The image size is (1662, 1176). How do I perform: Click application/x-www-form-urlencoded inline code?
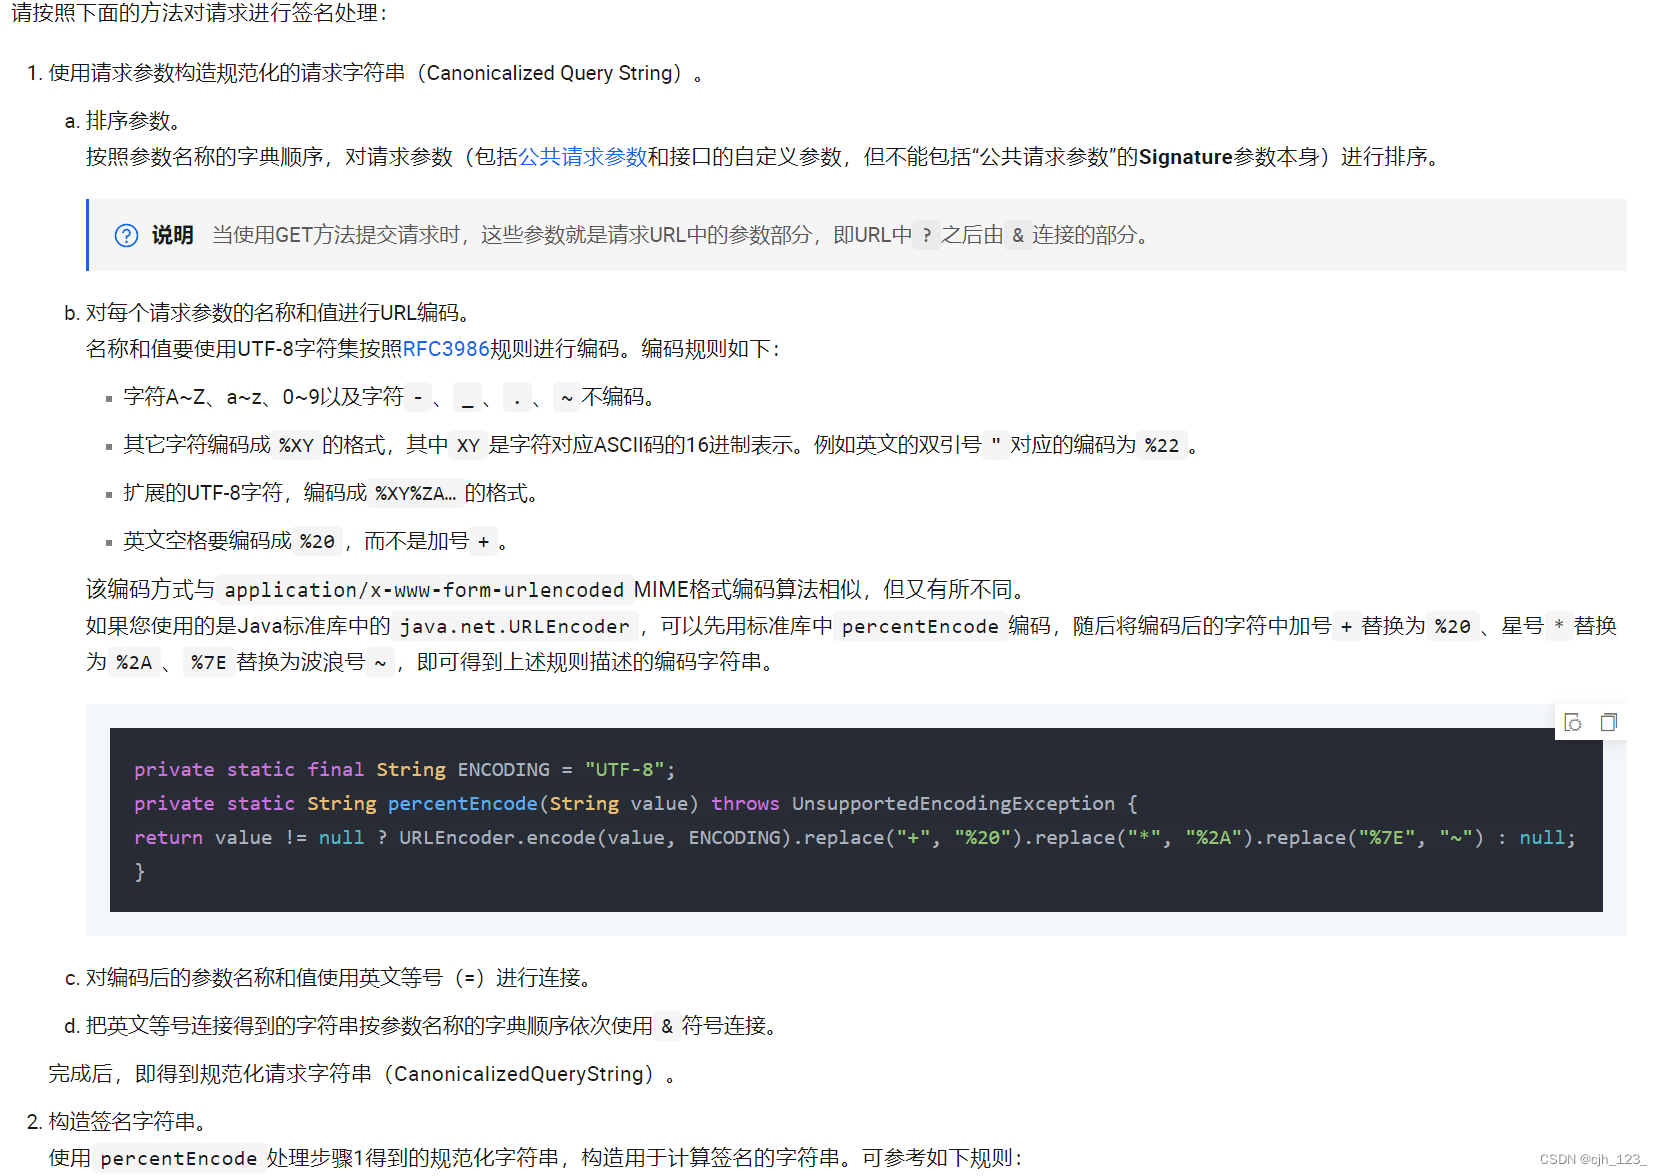424,590
